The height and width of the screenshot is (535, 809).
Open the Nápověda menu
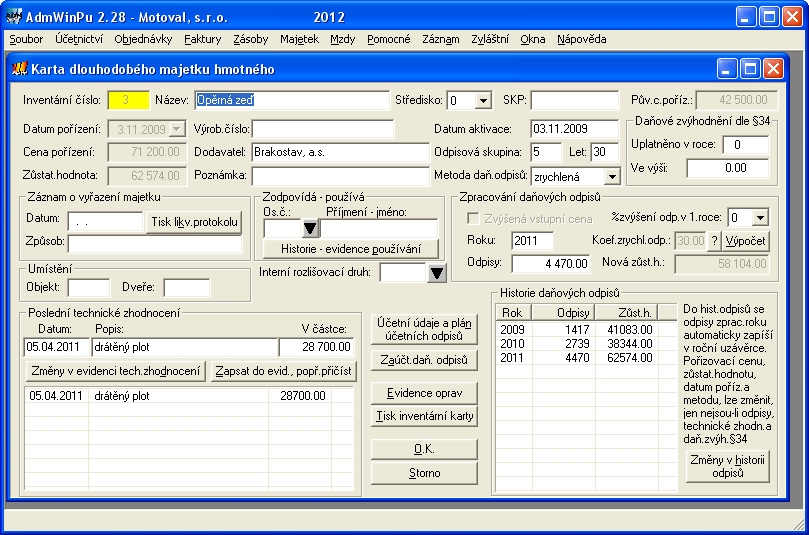[x=581, y=39]
